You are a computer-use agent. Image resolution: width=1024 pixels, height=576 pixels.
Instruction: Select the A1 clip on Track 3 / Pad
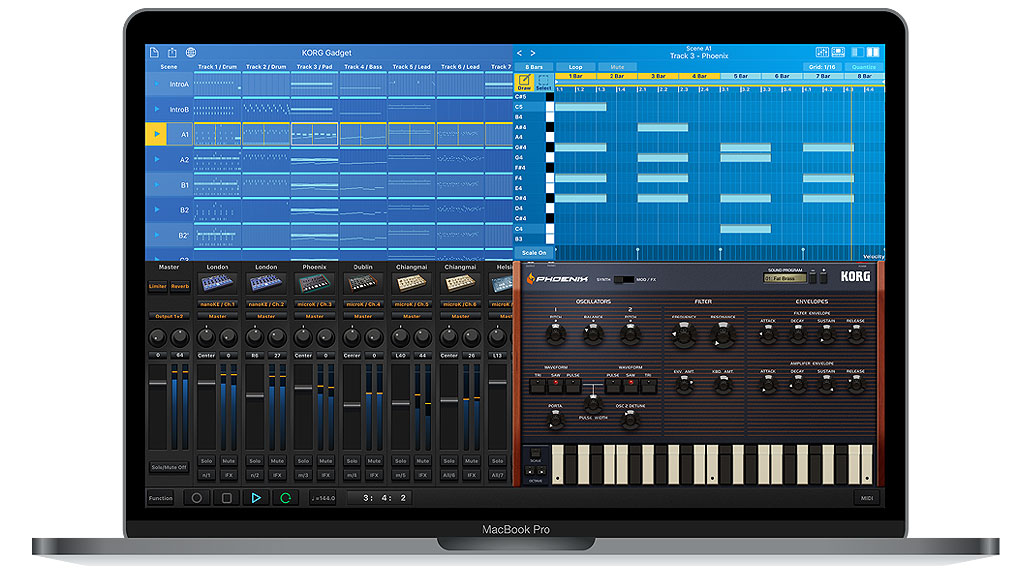coord(315,134)
